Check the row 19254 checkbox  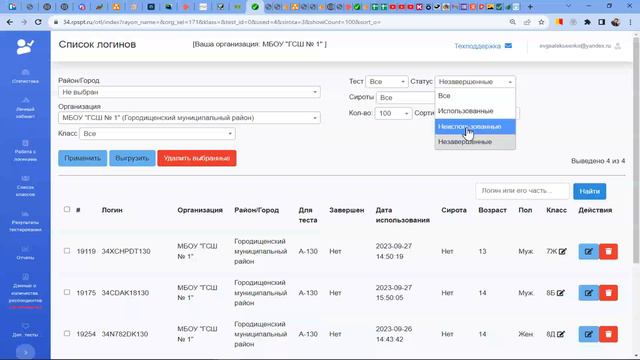click(67, 333)
